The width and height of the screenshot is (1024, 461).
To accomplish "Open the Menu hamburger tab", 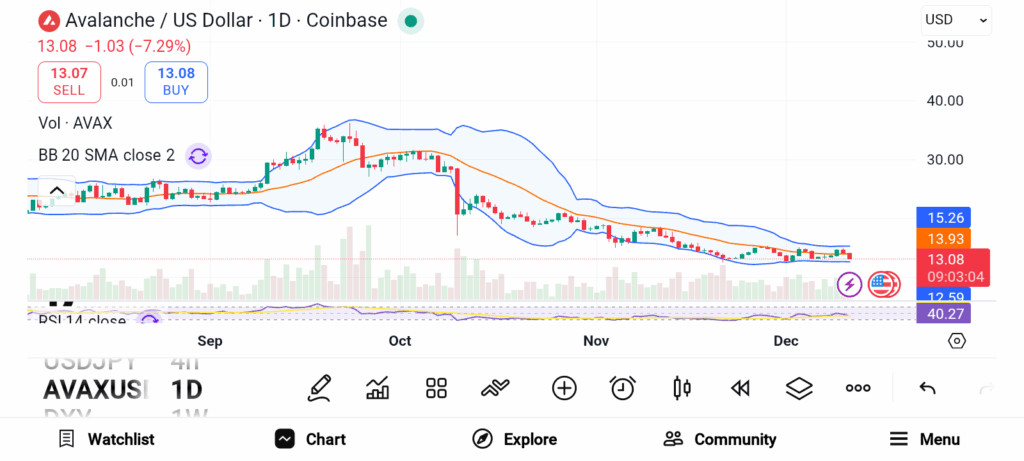I will (924, 439).
